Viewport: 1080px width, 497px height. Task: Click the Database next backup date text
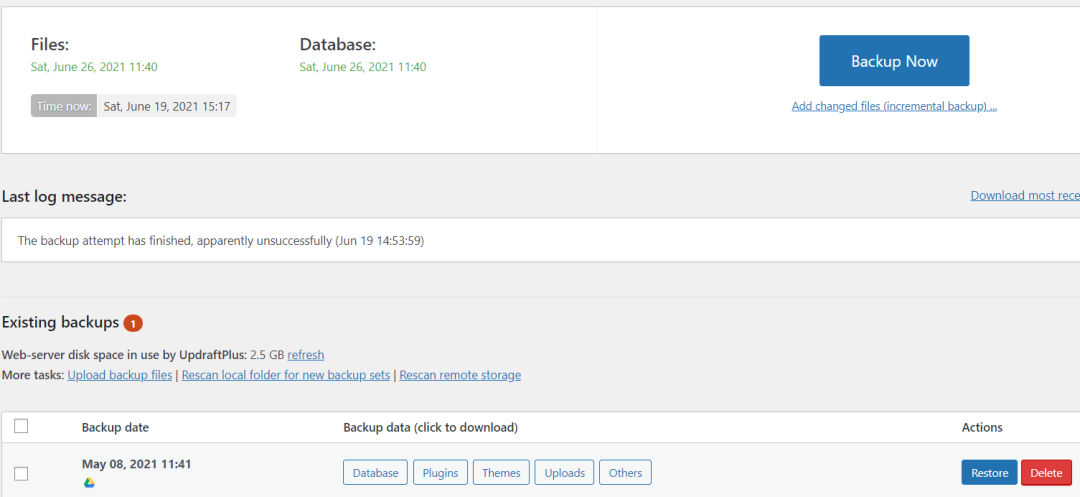tap(363, 67)
